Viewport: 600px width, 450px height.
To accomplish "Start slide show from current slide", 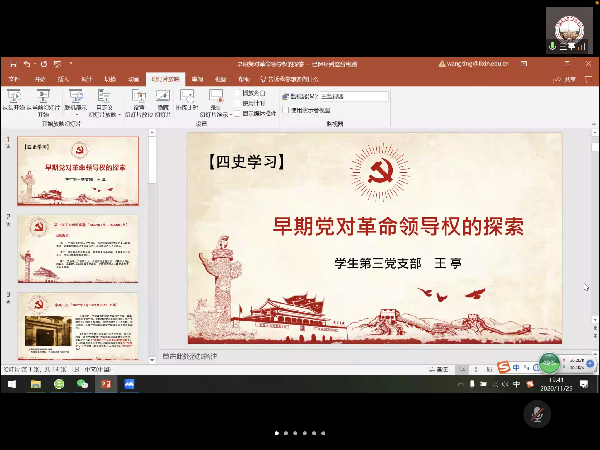I will pos(43,103).
